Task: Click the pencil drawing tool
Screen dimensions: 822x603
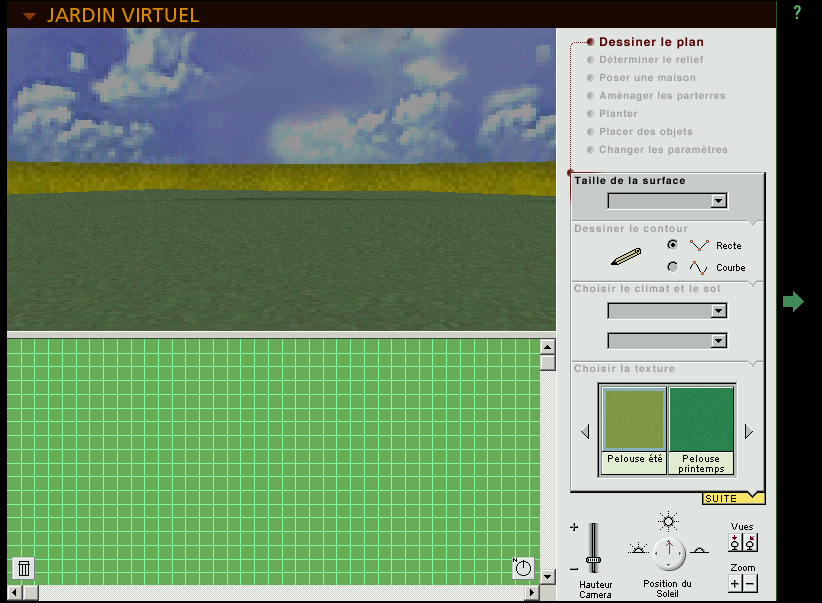Action: pyautogui.click(x=626, y=256)
